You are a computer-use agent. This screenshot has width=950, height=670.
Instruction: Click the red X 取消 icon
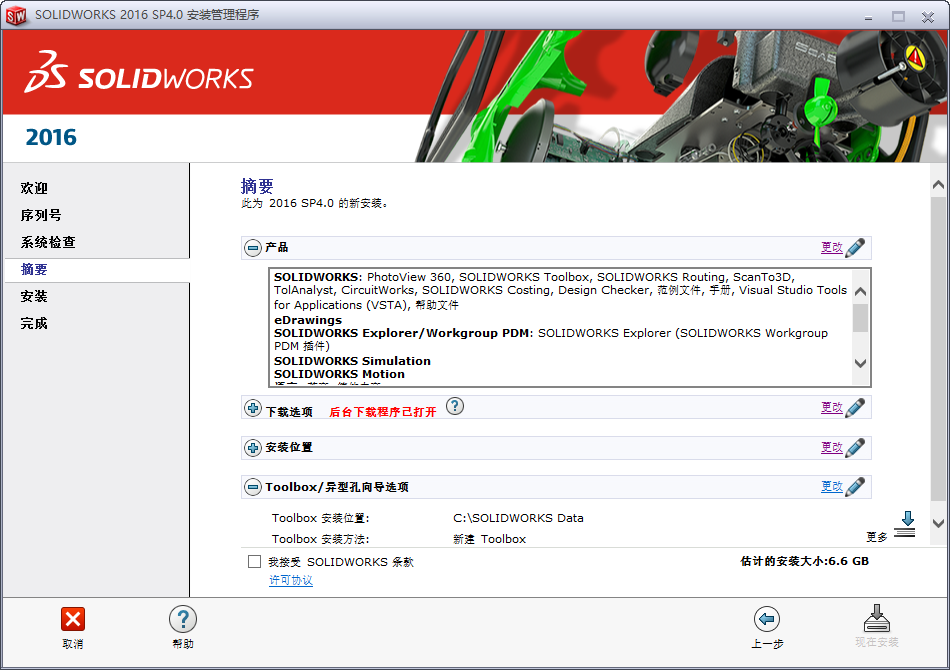(x=73, y=619)
